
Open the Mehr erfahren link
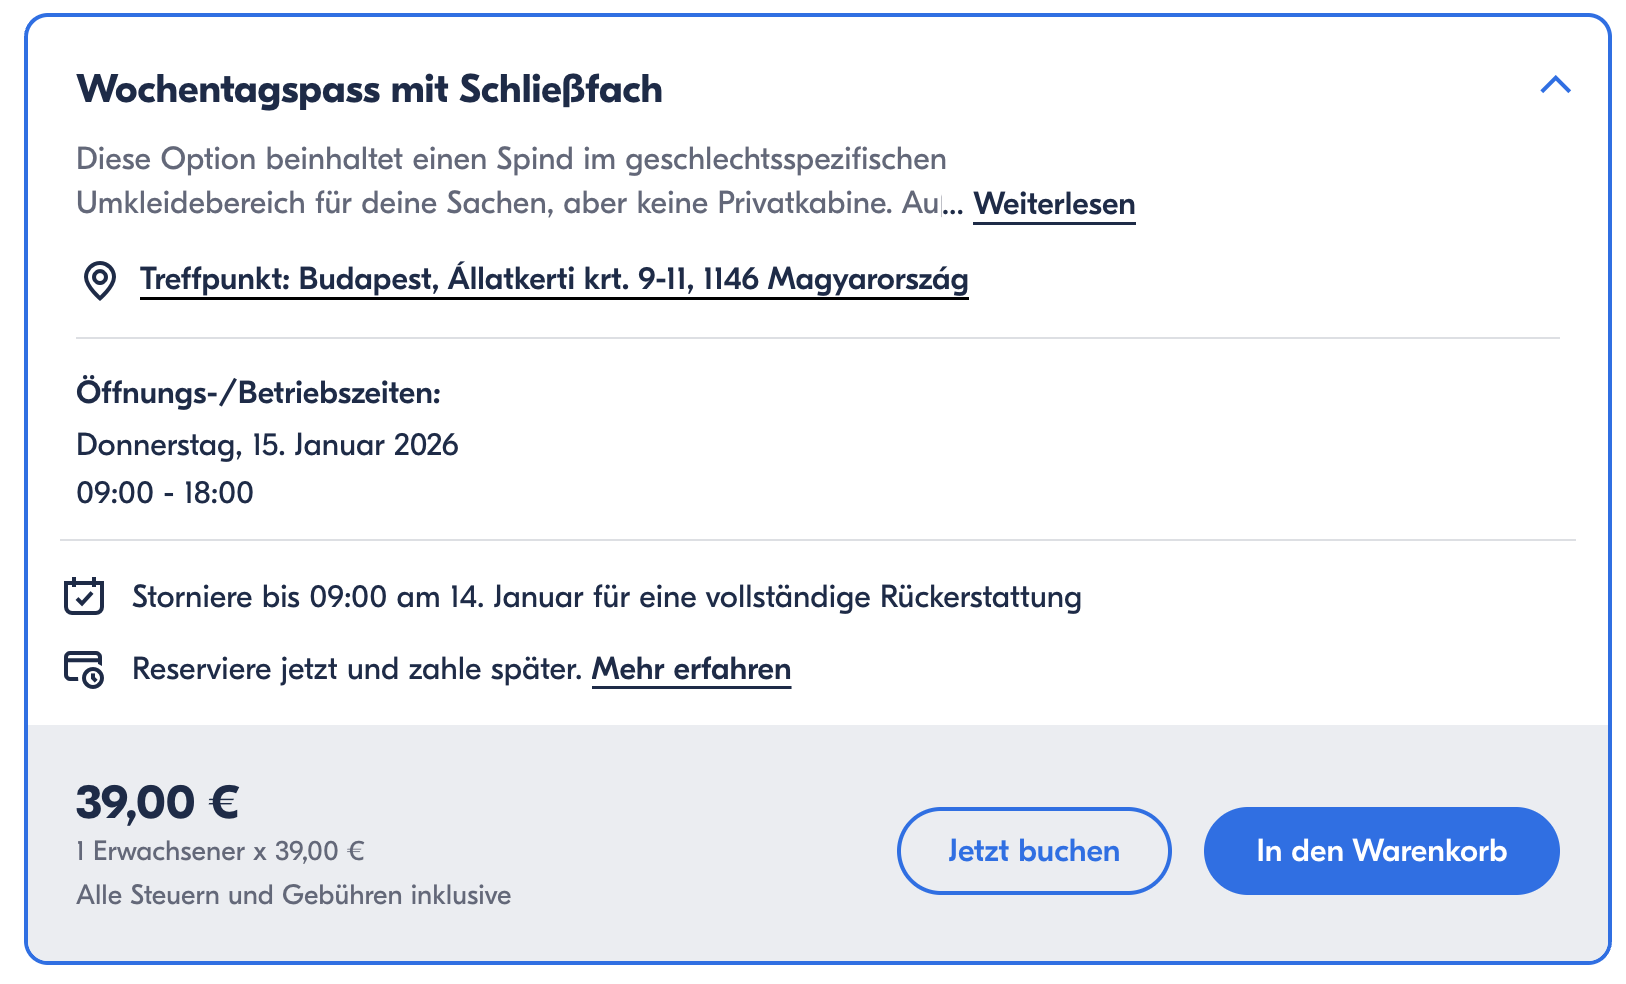(x=691, y=669)
